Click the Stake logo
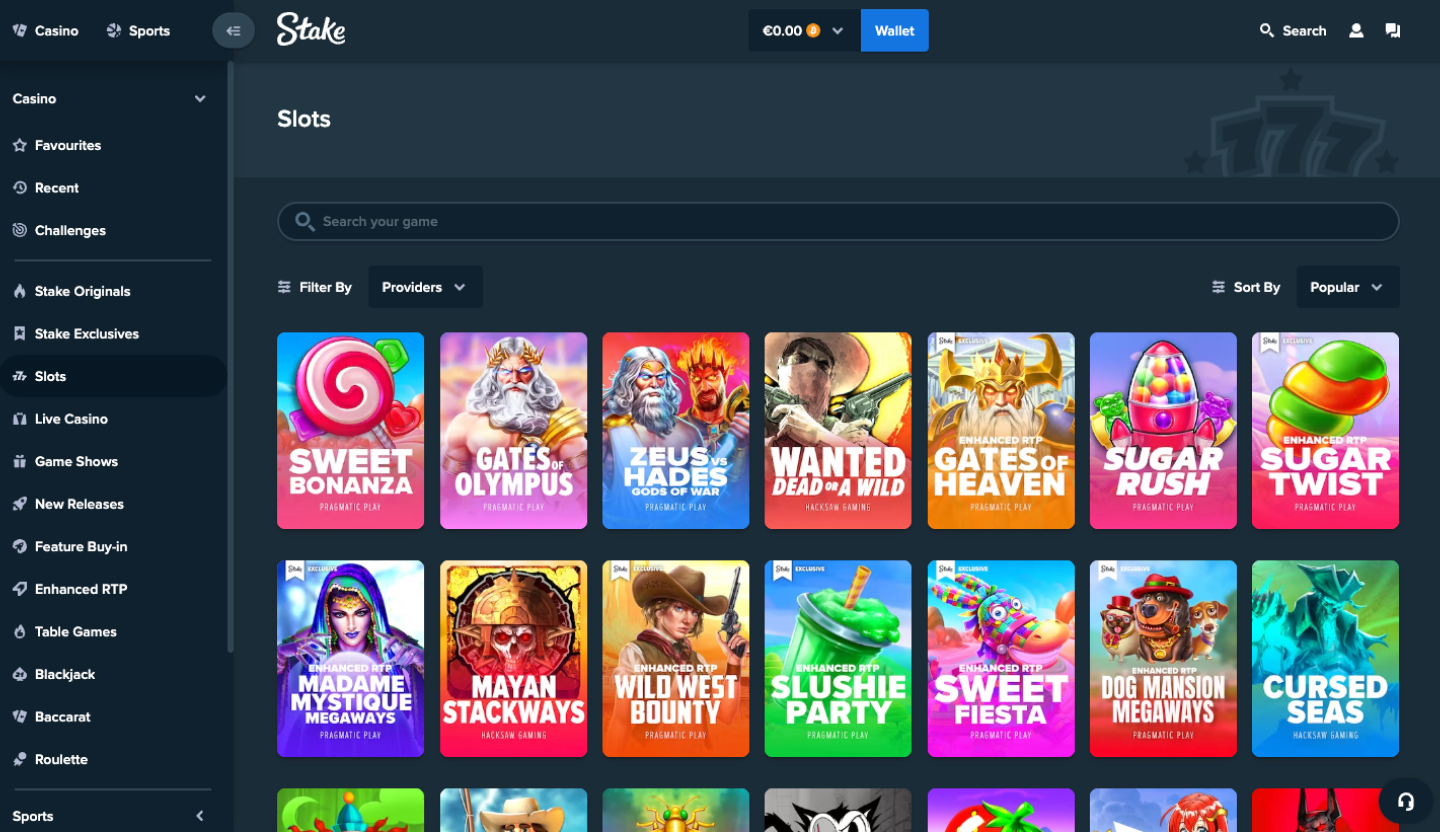 pos(310,30)
